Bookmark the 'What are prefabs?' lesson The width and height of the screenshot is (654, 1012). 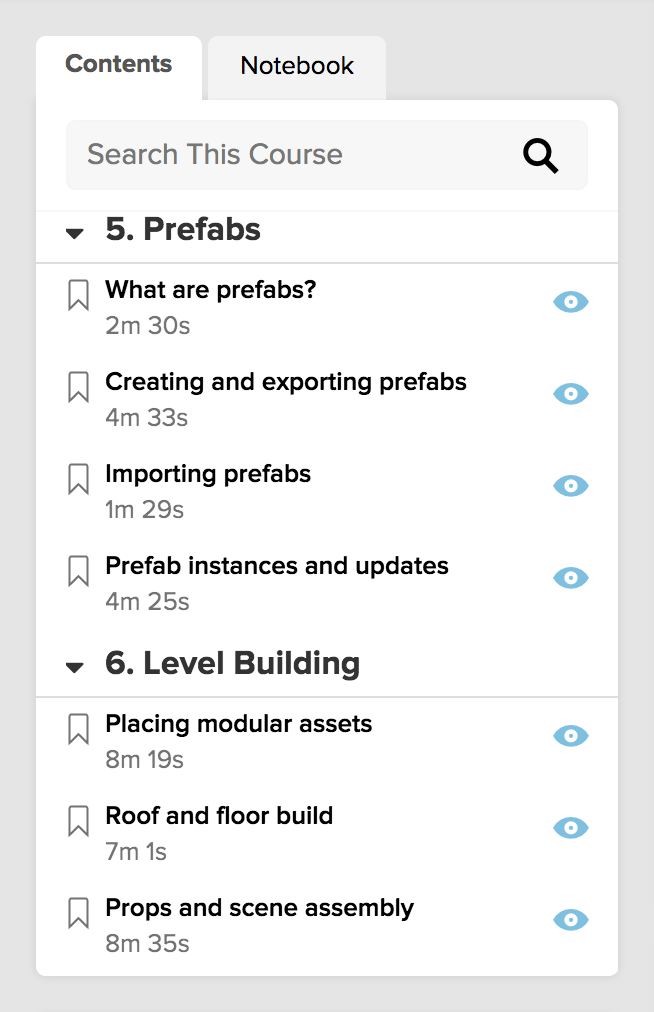click(78, 295)
